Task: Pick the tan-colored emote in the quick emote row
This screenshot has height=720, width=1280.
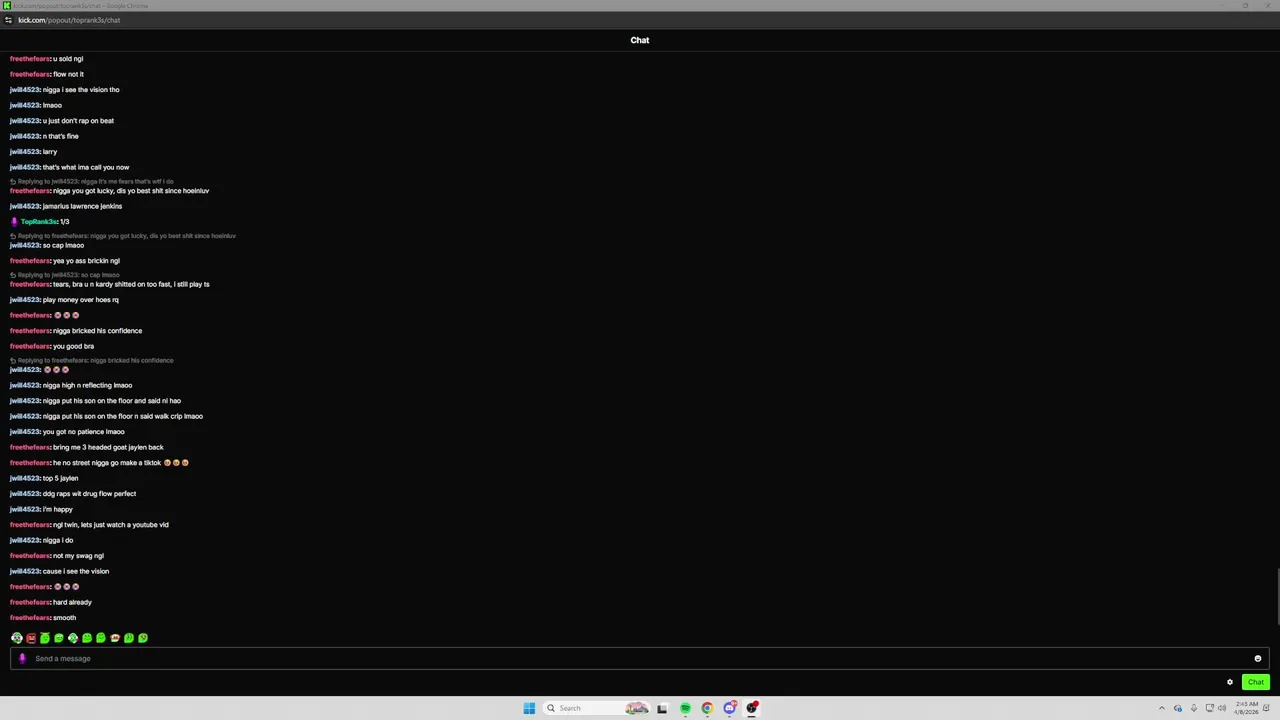Action: [x=115, y=638]
